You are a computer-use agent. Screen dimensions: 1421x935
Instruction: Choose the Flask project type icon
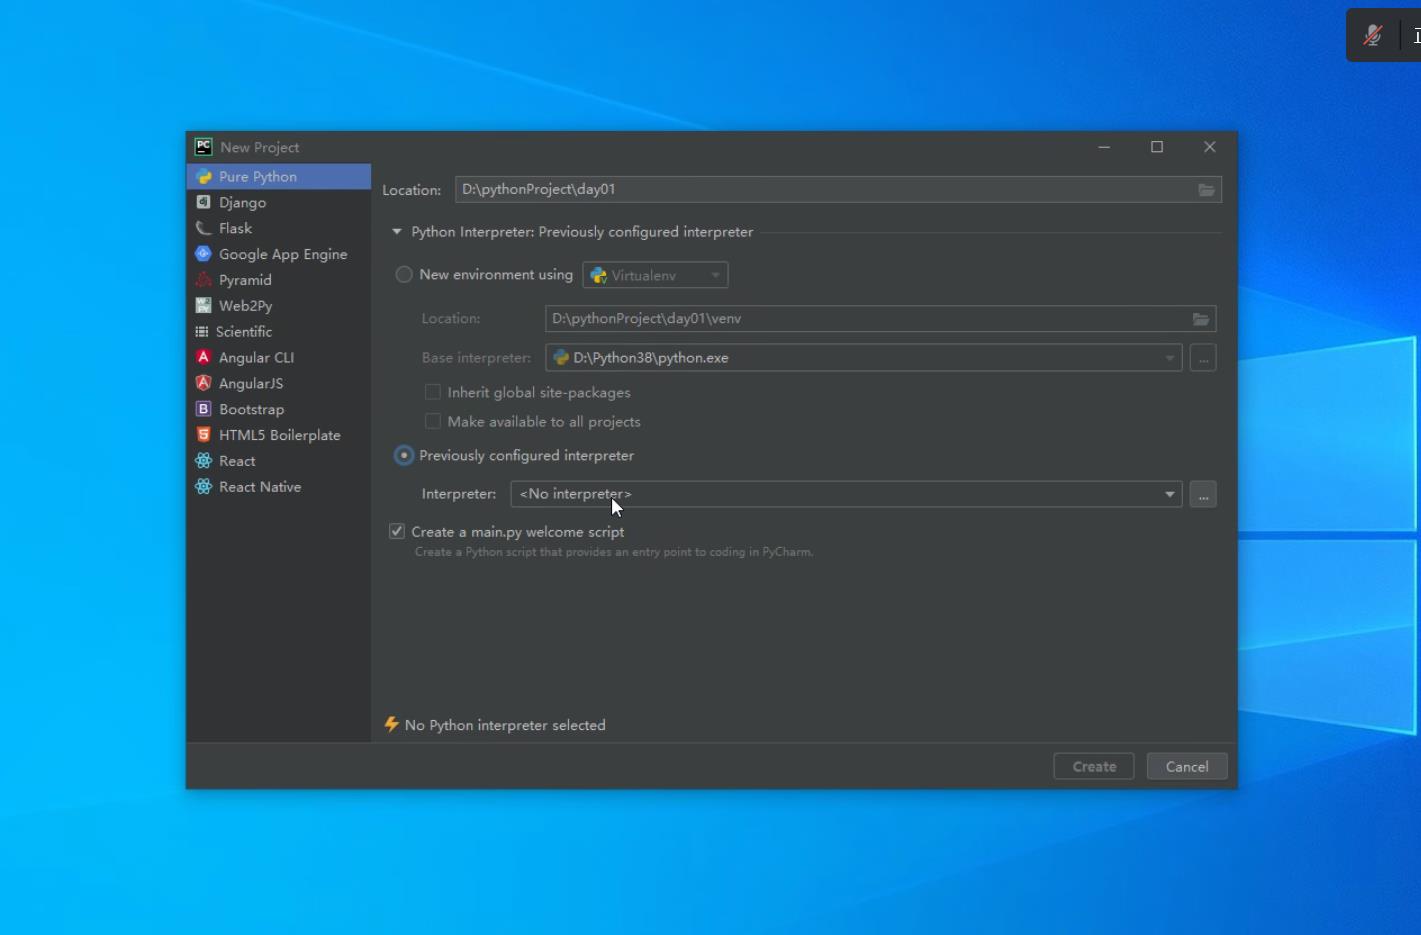[x=204, y=228]
